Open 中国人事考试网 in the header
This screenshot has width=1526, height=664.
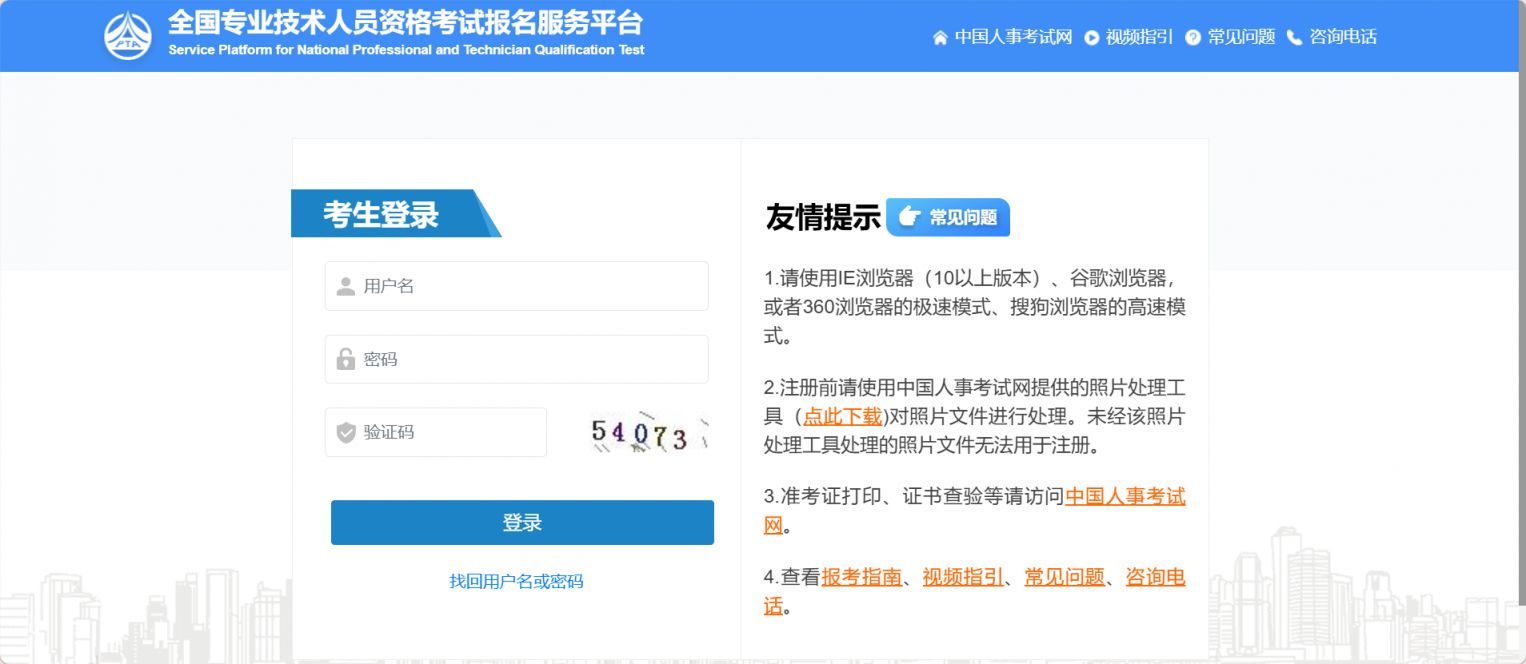1013,37
